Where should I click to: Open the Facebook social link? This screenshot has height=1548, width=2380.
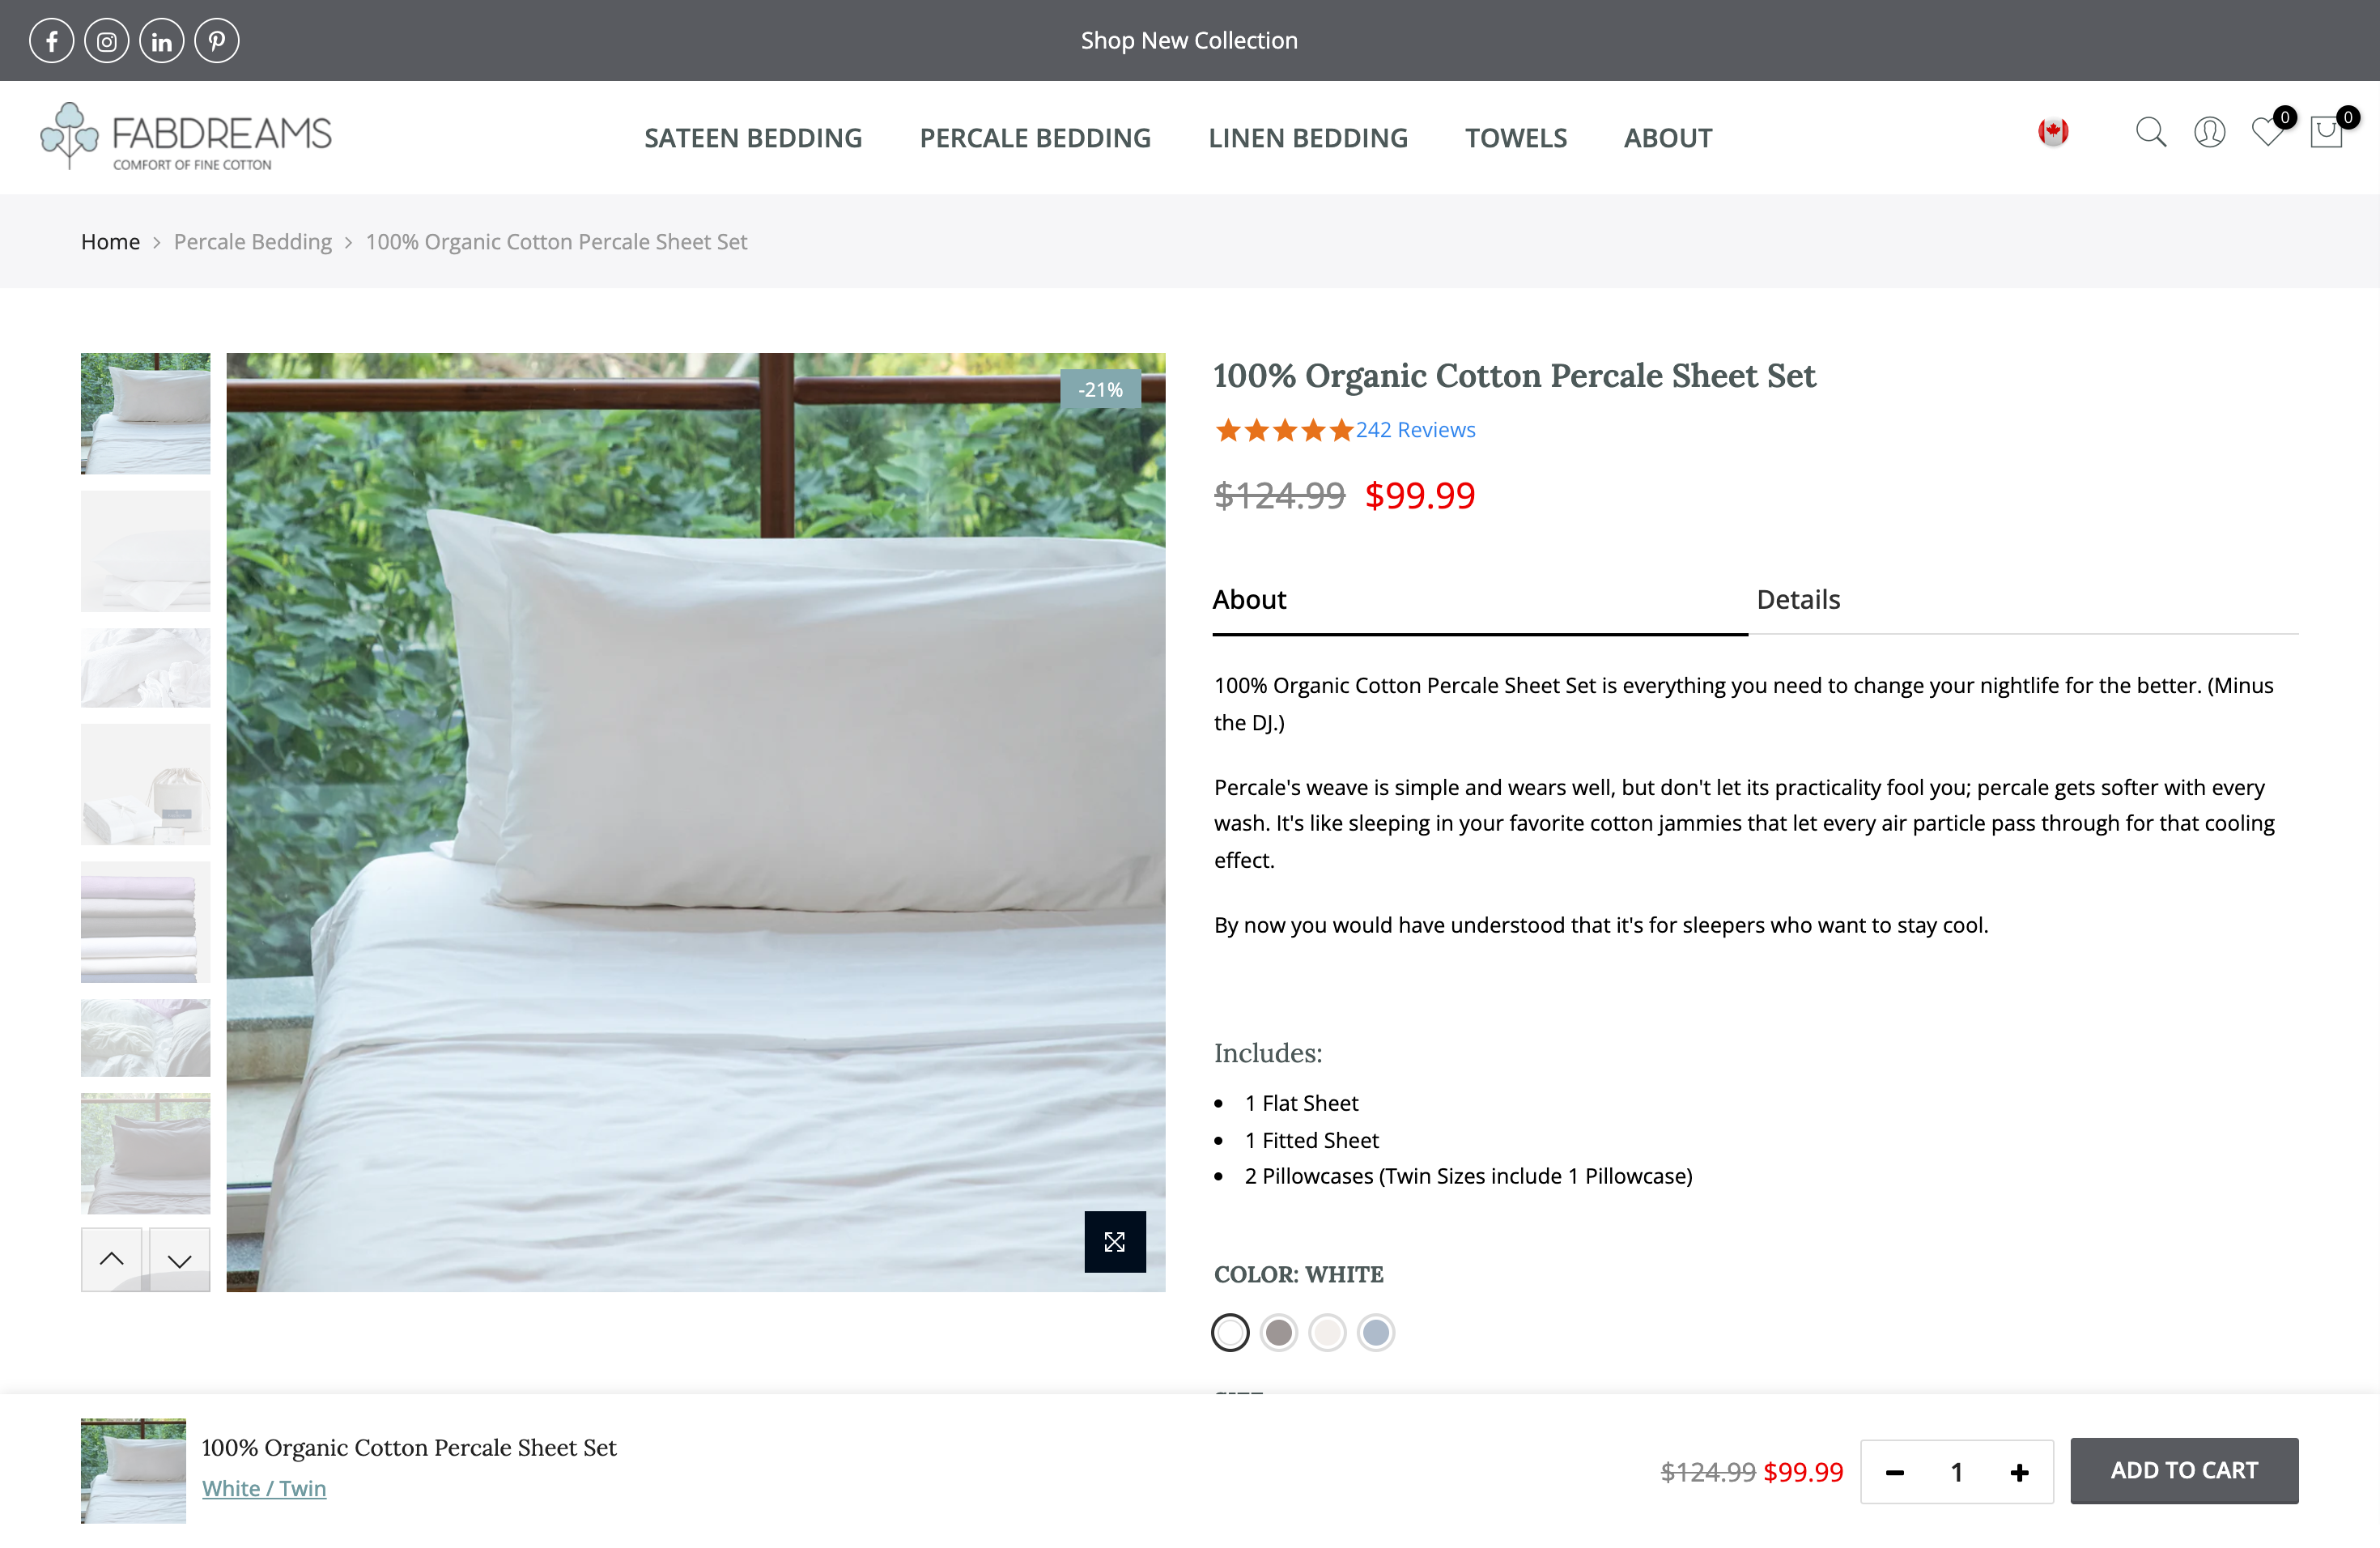click(51, 41)
